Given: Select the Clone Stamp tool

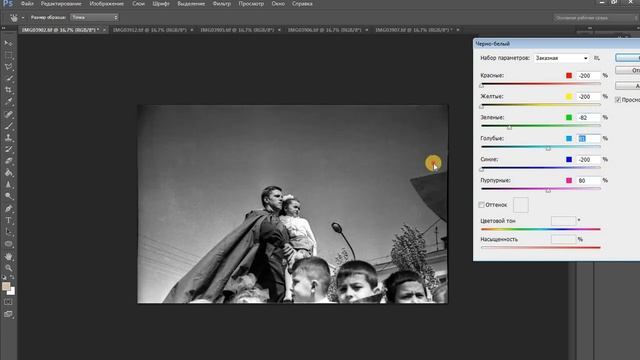Looking at the screenshot, I should [8, 138].
